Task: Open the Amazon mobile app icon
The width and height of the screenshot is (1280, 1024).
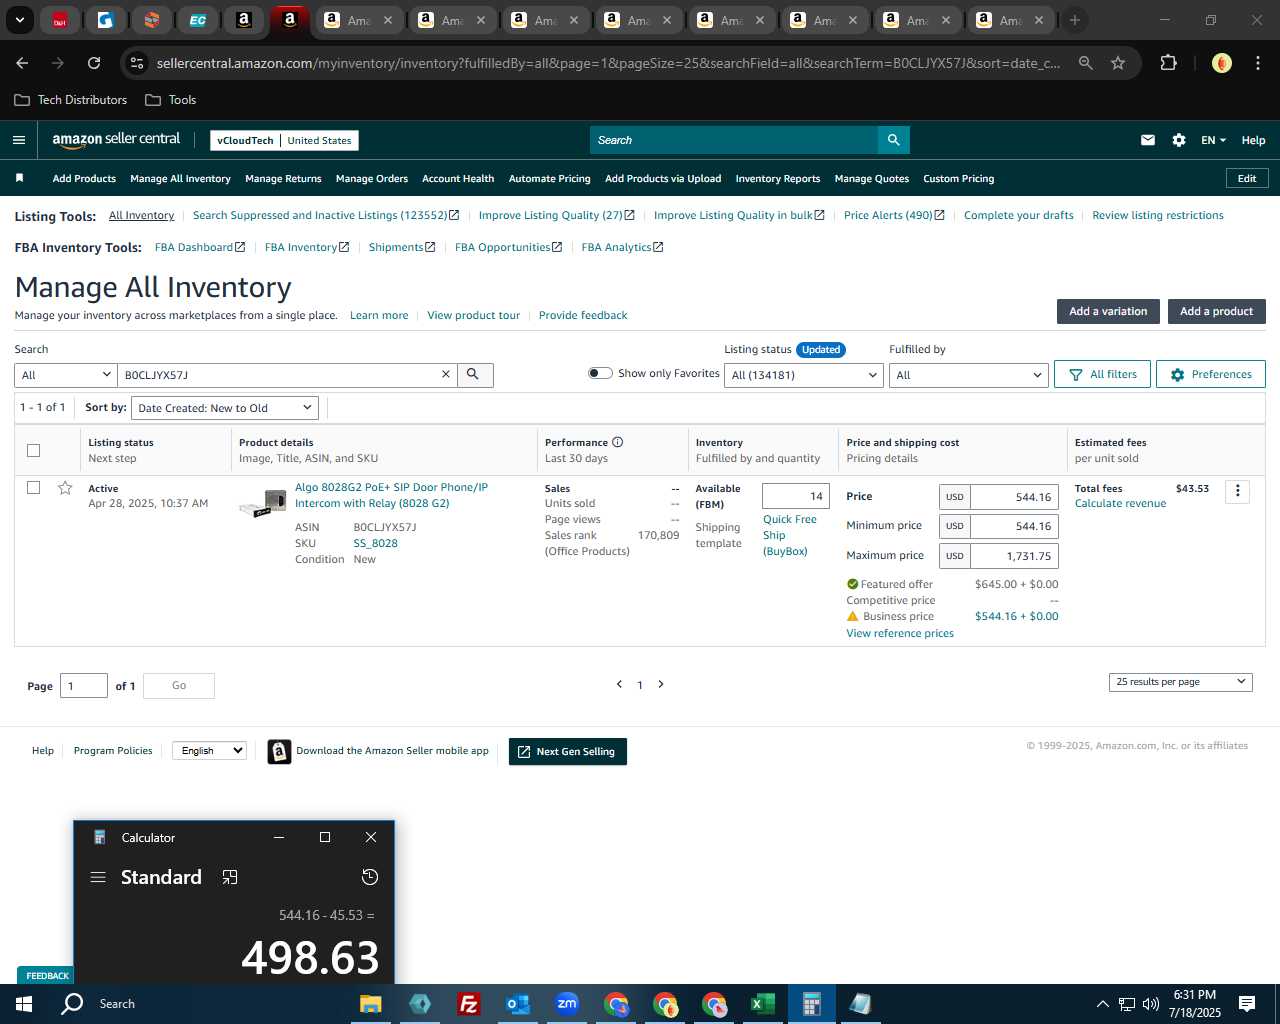Action: click(279, 751)
